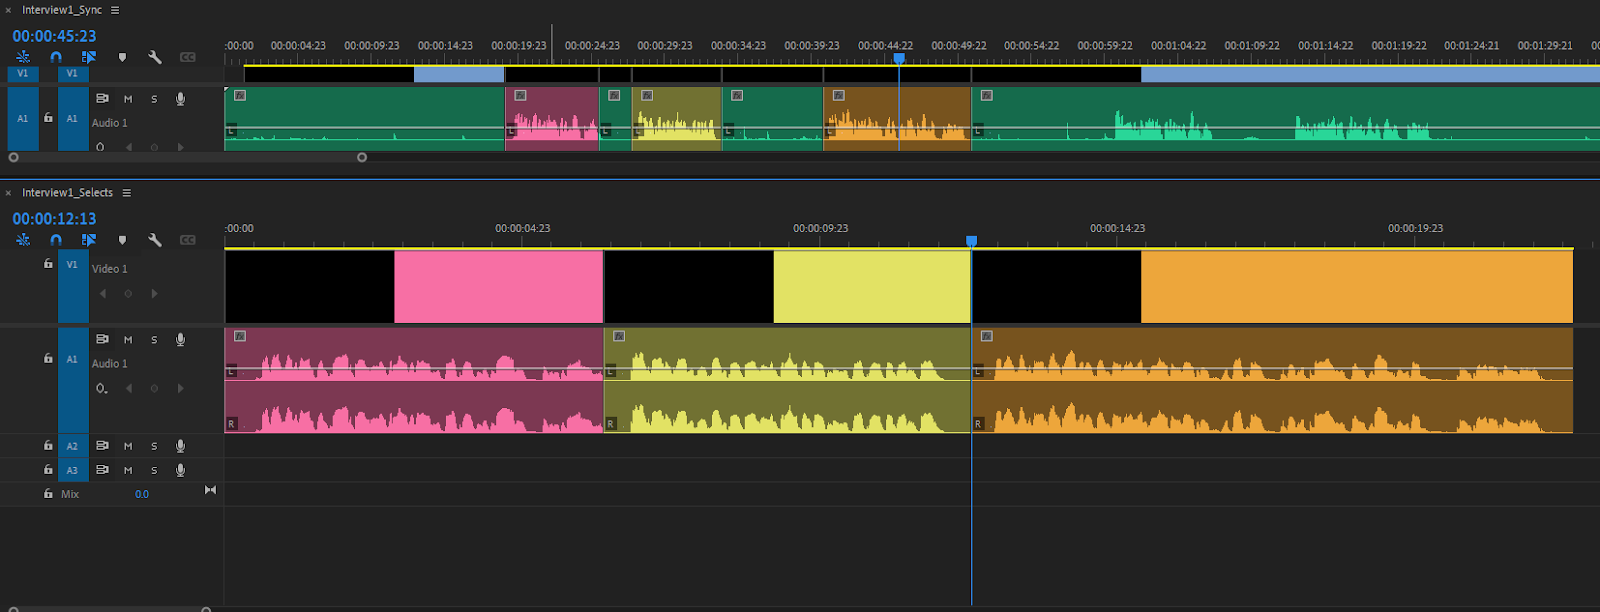Toggle the A1 track lock in Interview1_Sync
1600x612 pixels.
[x=48, y=118]
